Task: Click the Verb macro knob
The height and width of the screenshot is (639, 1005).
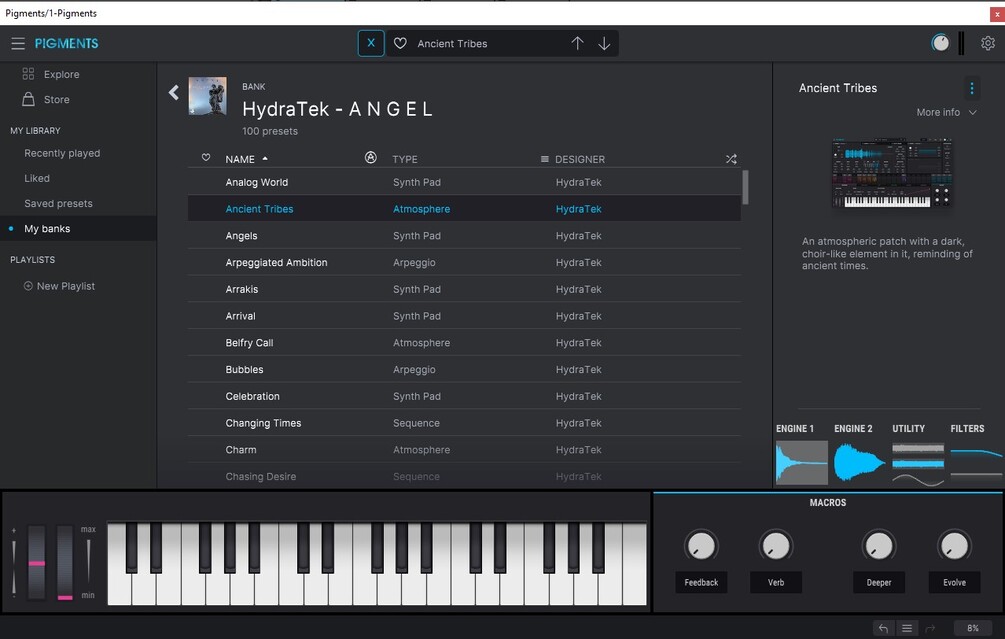Action: [x=776, y=546]
